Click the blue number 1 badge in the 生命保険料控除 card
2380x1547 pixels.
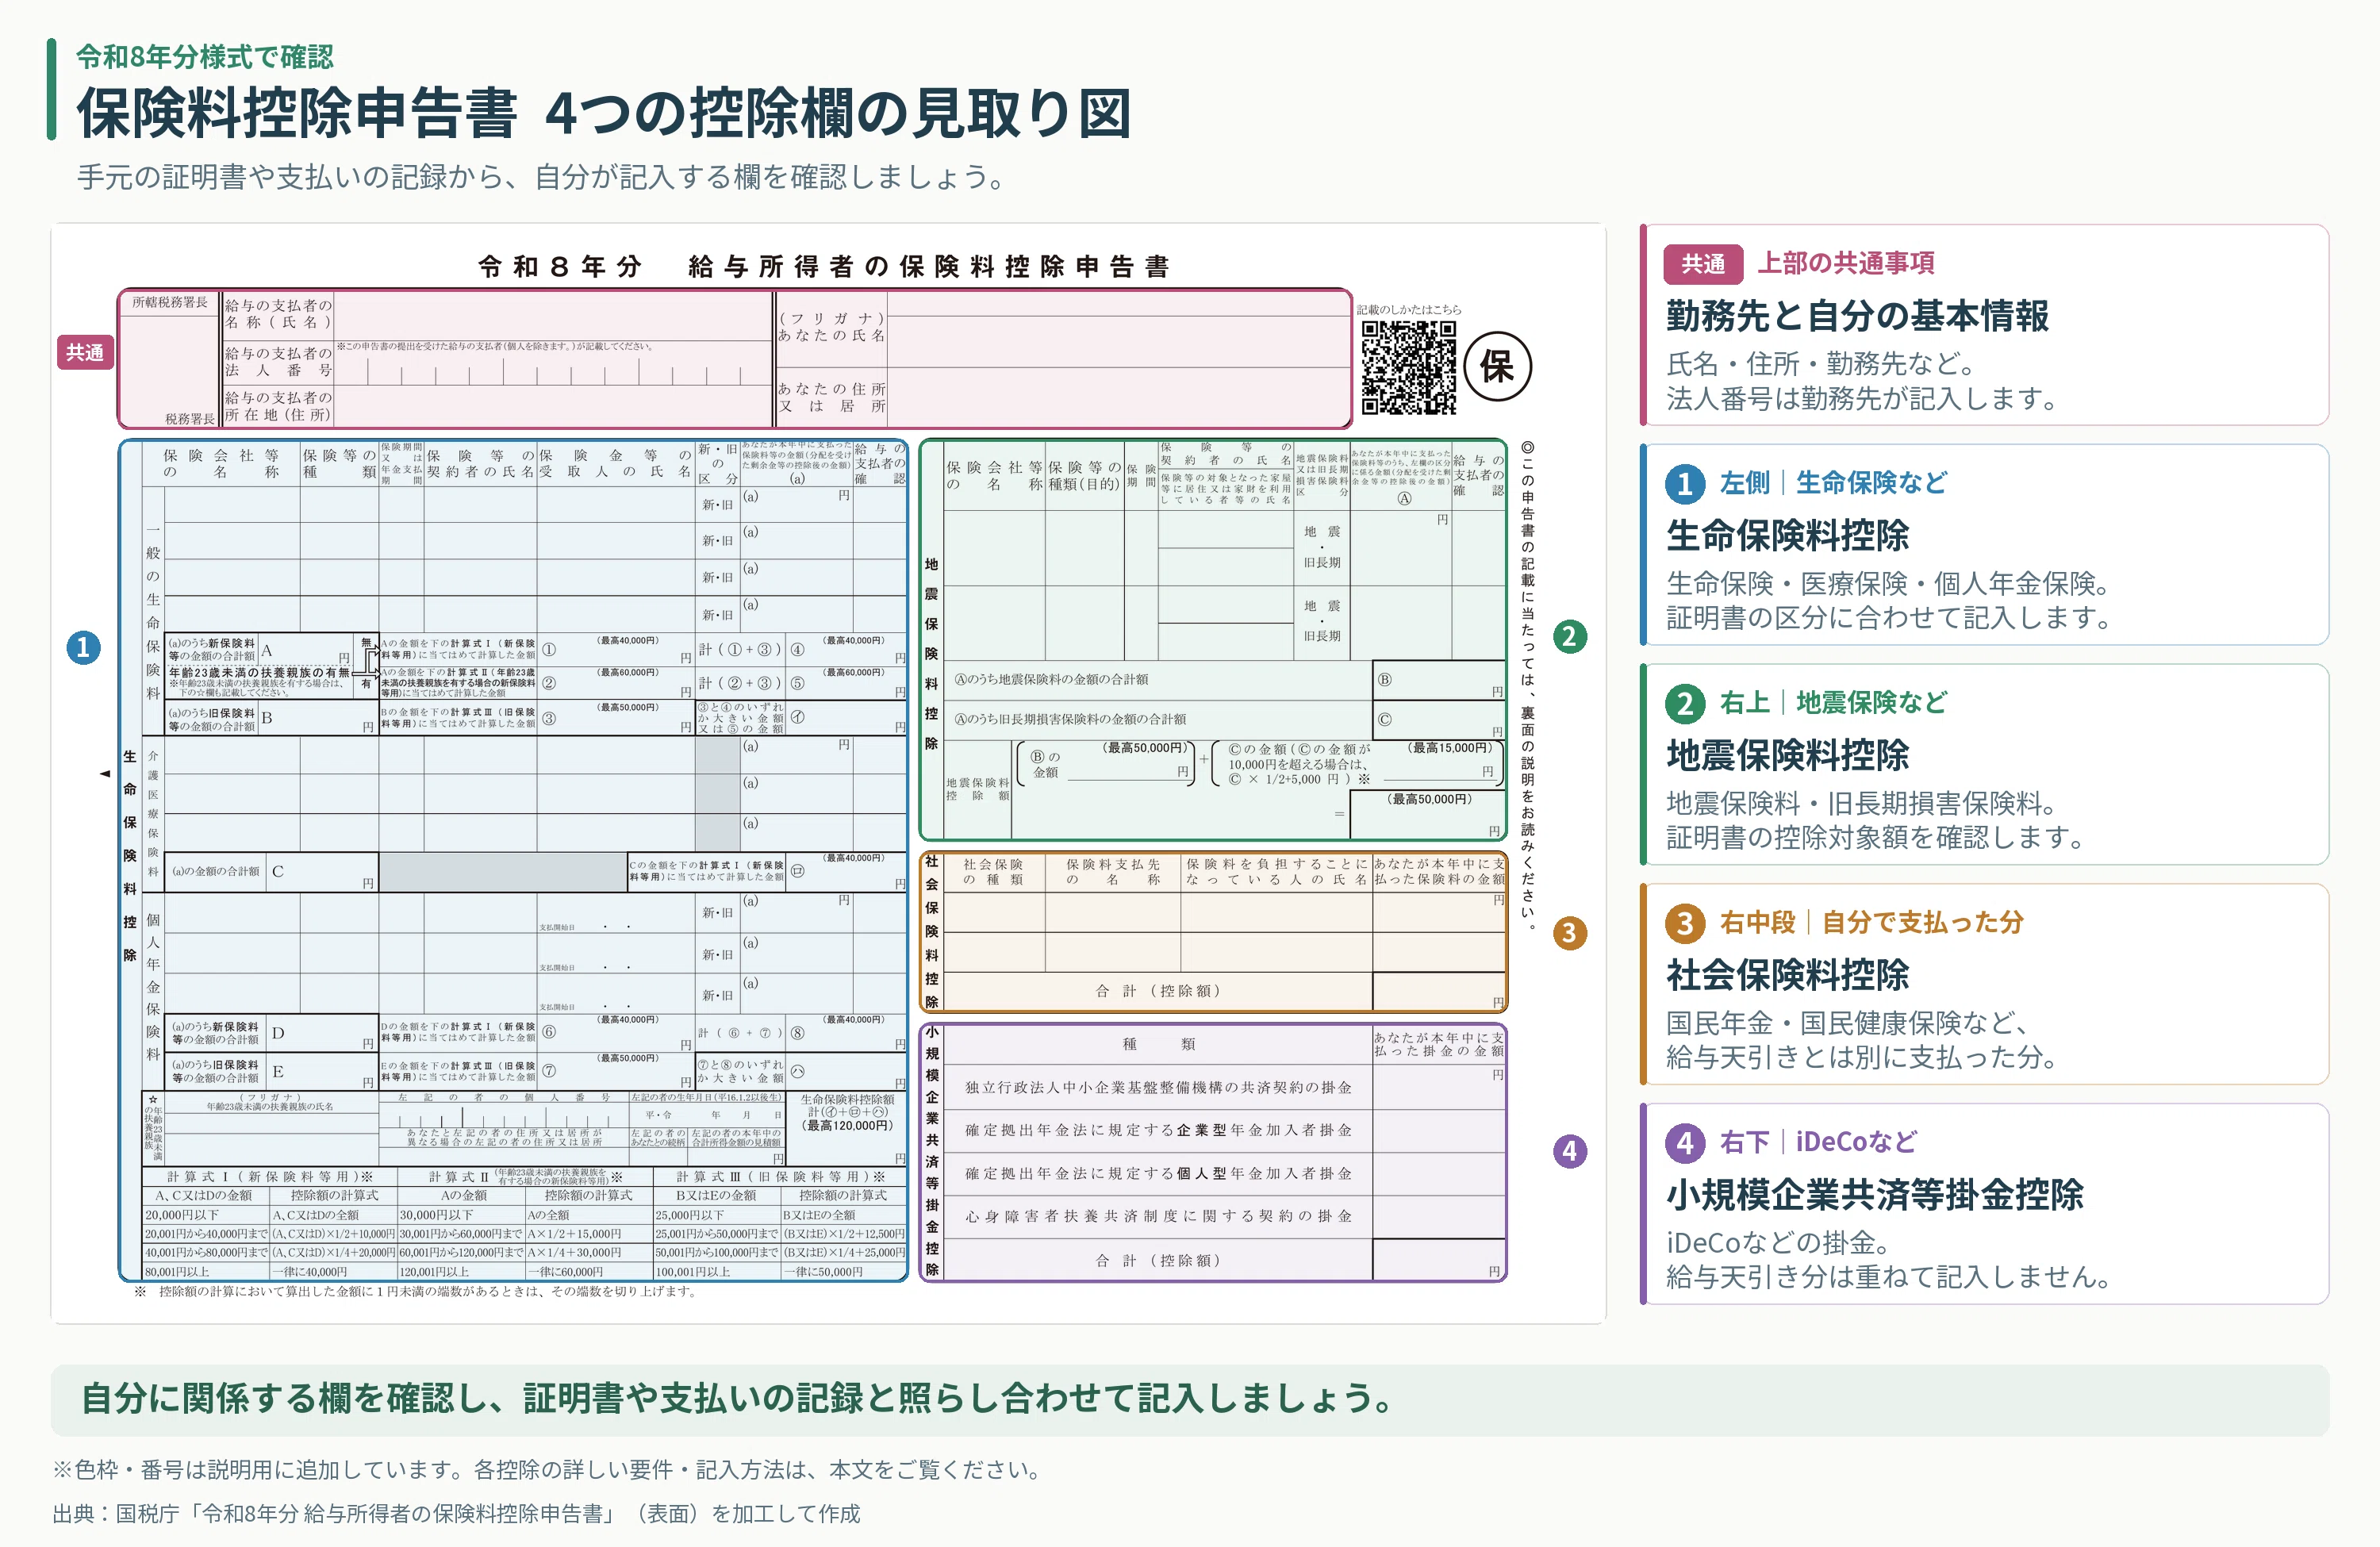pyautogui.click(x=1685, y=484)
